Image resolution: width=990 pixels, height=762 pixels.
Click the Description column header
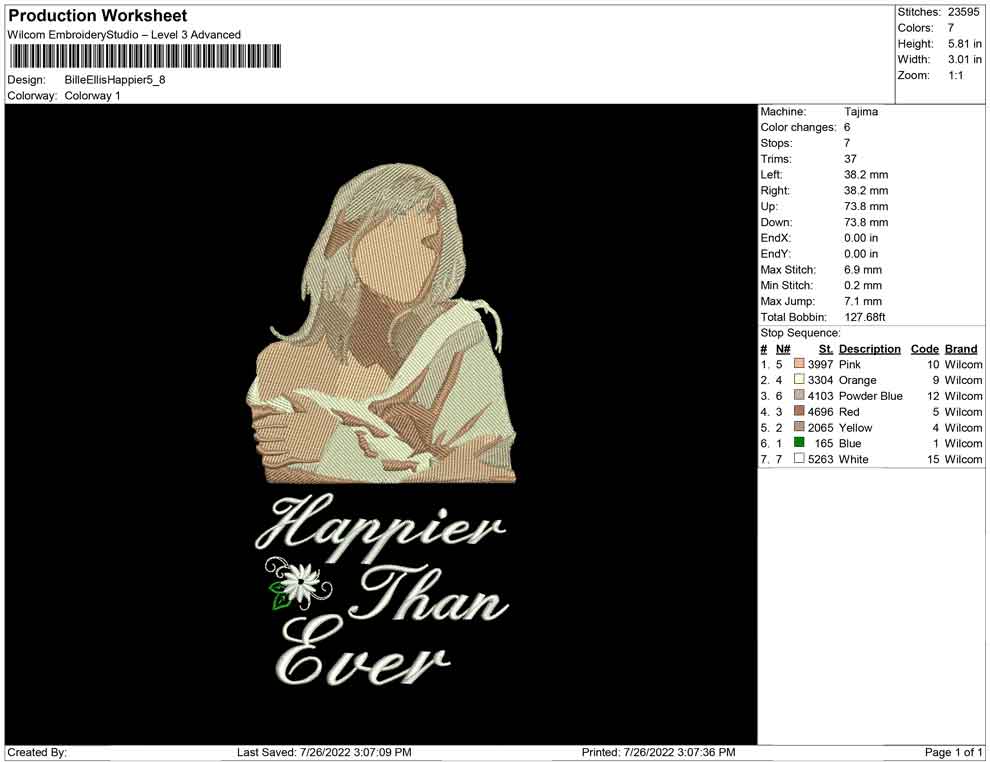869,349
